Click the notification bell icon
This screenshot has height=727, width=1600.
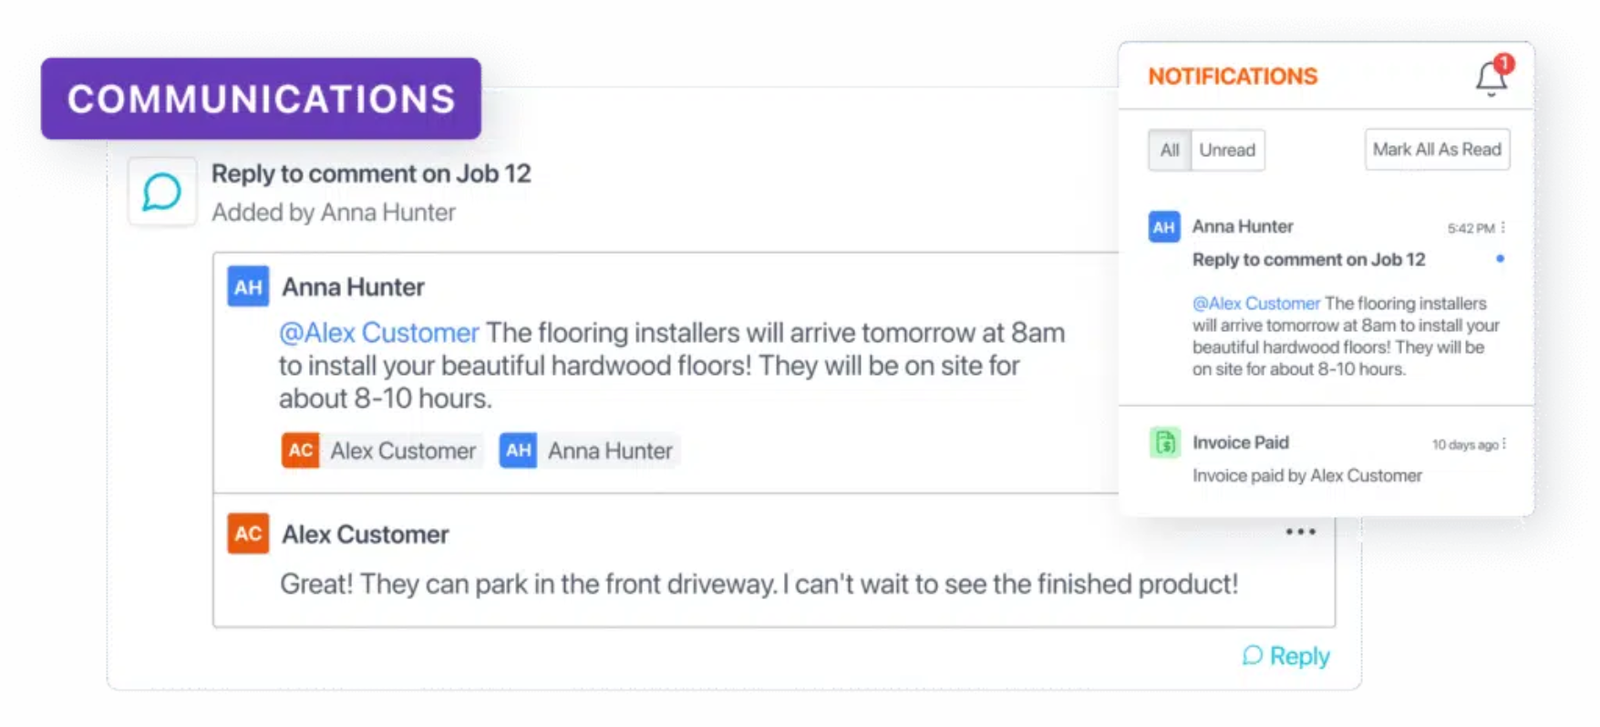click(1491, 77)
